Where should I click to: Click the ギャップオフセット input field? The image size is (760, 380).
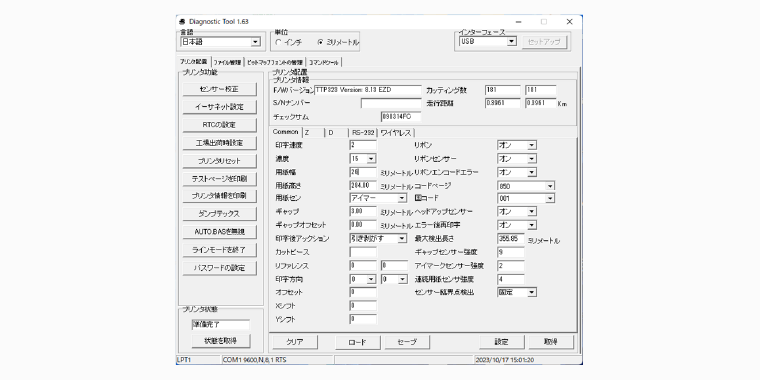[x=363, y=225]
